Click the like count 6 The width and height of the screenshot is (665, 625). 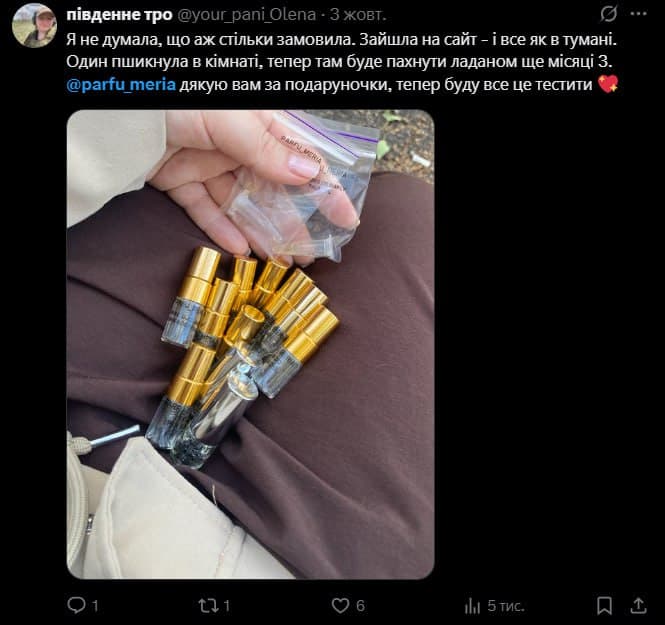pos(360,605)
